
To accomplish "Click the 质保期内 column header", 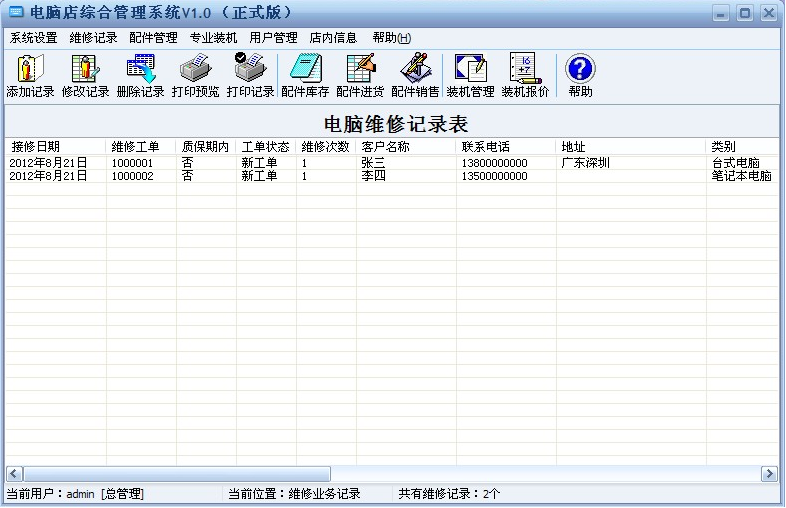I will (x=206, y=146).
